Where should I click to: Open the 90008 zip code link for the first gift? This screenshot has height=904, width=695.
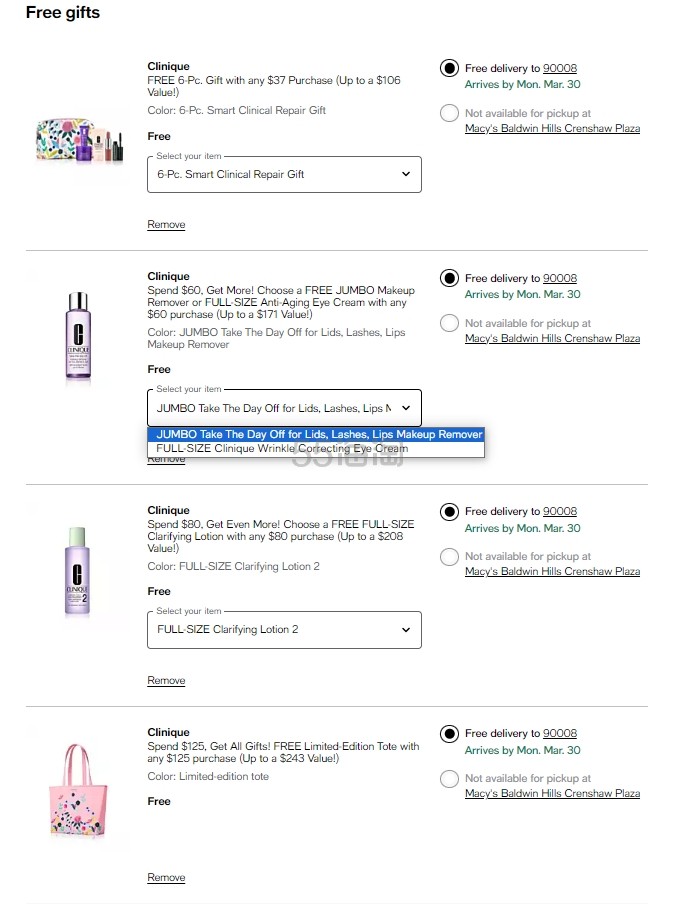pos(560,69)
